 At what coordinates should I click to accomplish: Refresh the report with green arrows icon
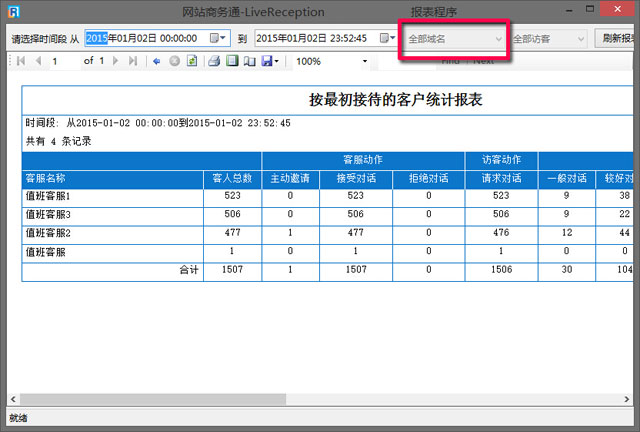point(192,61)
